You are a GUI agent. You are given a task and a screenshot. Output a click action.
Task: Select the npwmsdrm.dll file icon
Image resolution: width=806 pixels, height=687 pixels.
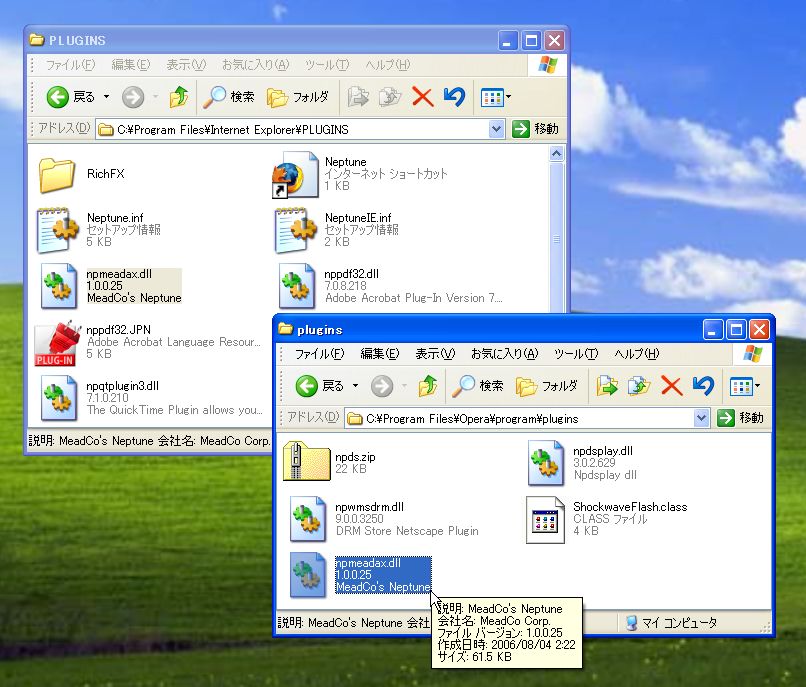click(x=307, y=519)
